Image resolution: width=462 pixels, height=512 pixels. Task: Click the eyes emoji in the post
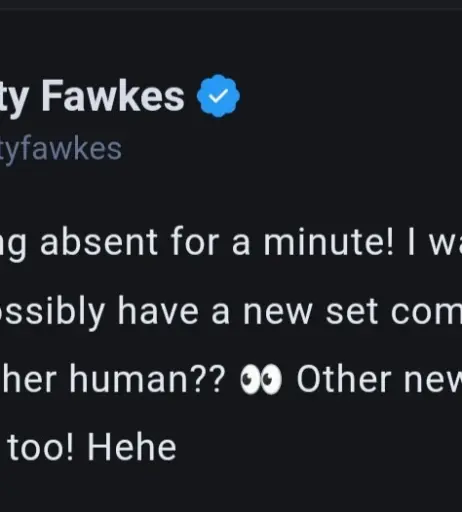pyautogui.click(x=261, y=379)
